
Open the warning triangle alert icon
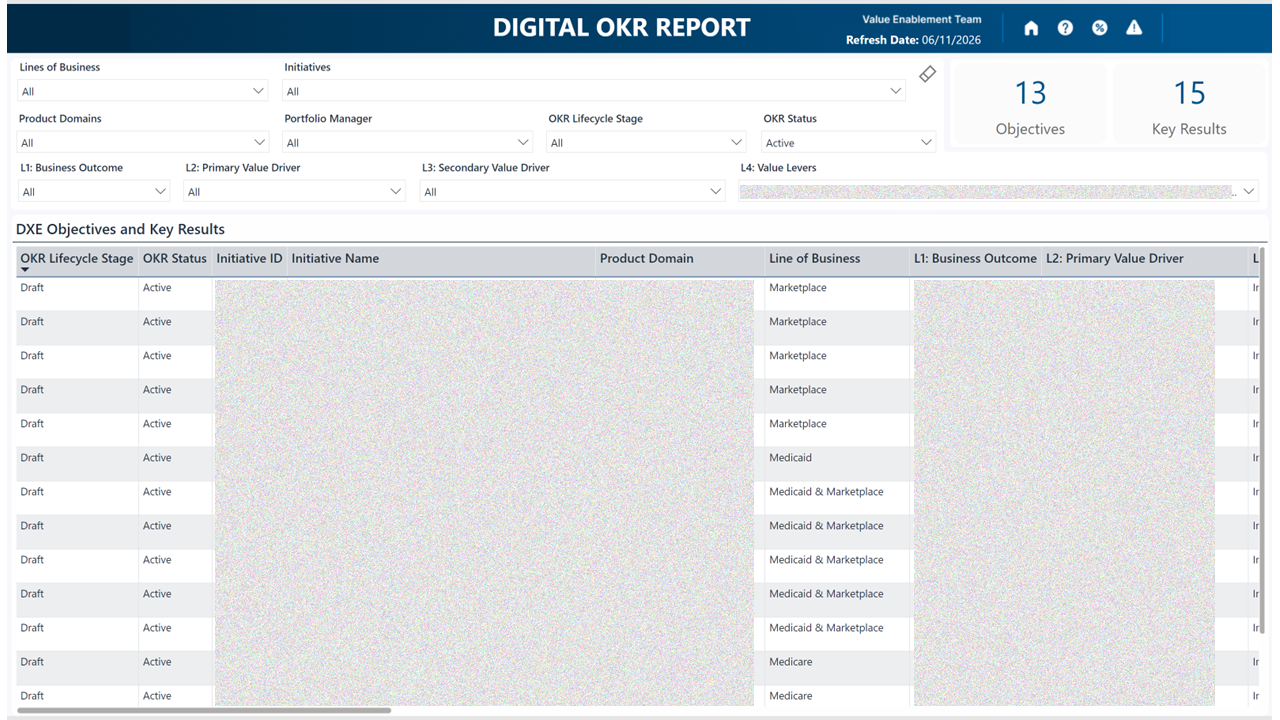pyautogui.click(x=1134, y=28)
